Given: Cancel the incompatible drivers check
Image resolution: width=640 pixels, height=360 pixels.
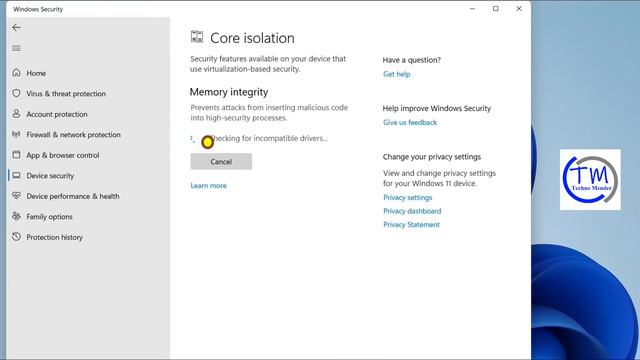Looking at the screenshot, I should click(221, 162).
